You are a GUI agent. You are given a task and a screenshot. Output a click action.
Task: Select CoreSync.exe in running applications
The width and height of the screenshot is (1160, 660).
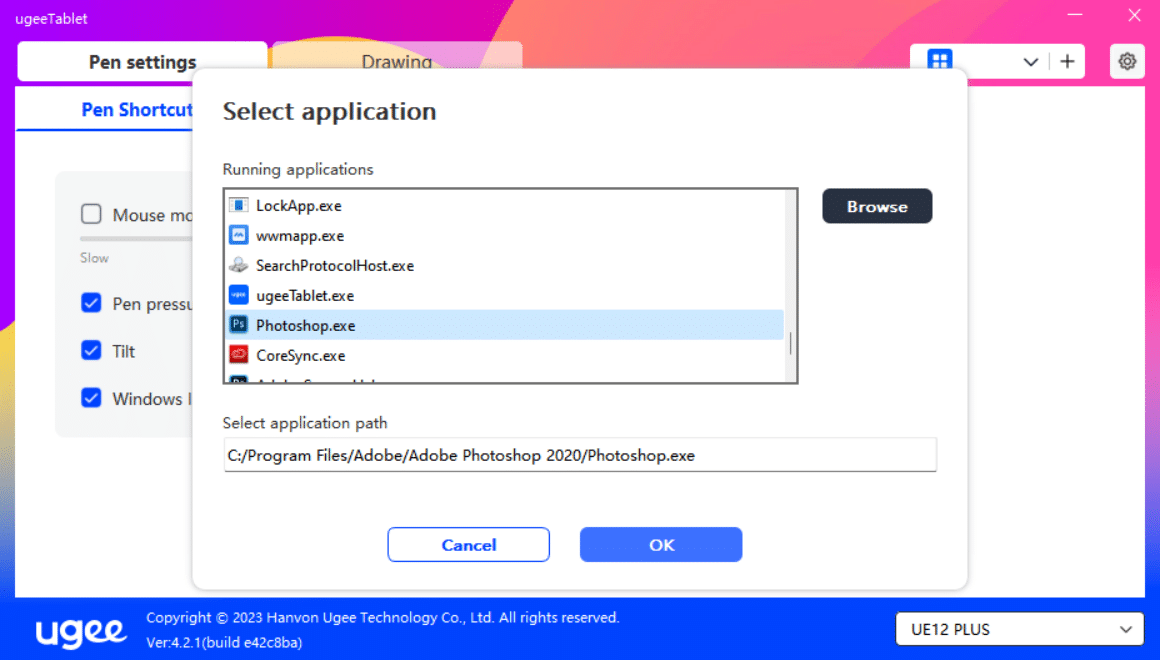pos(504,355)
